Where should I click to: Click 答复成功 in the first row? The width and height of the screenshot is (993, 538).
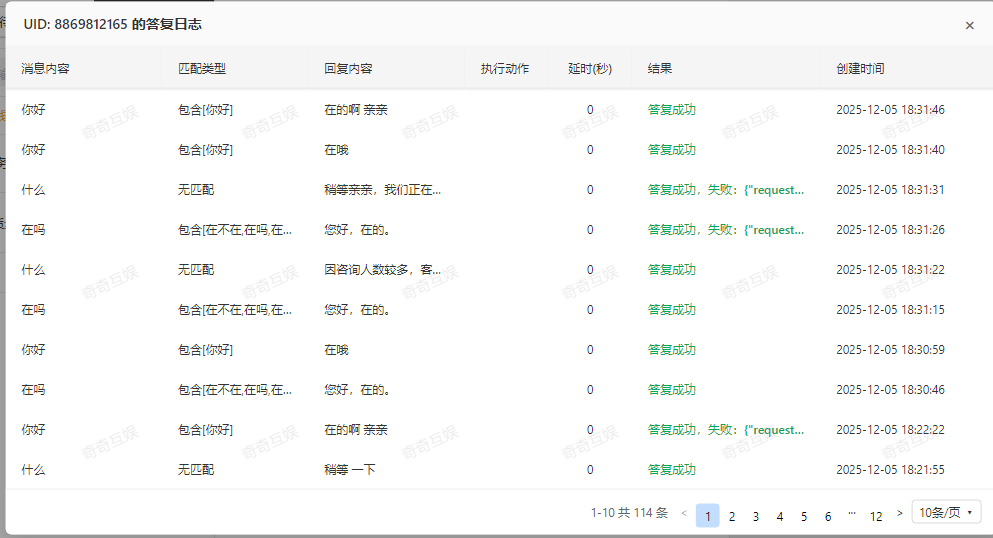(x=672, y=110)
